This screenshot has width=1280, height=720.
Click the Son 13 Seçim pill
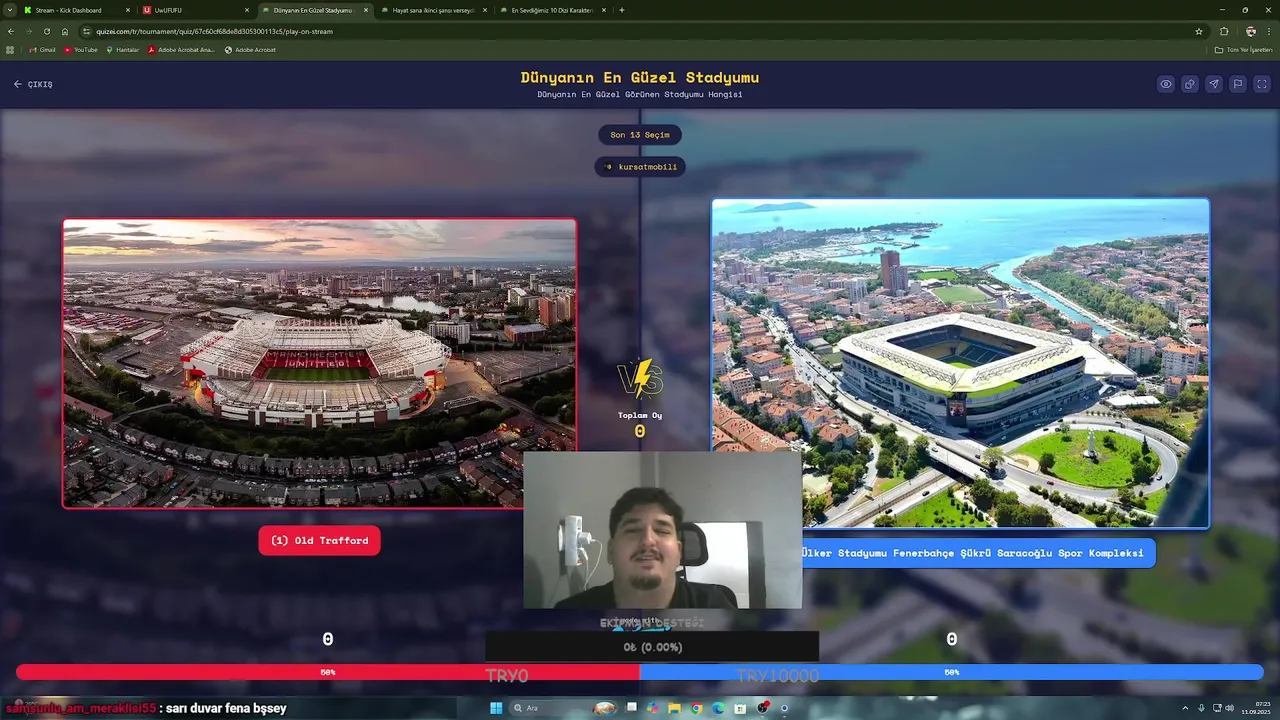[x=640, y=135]
